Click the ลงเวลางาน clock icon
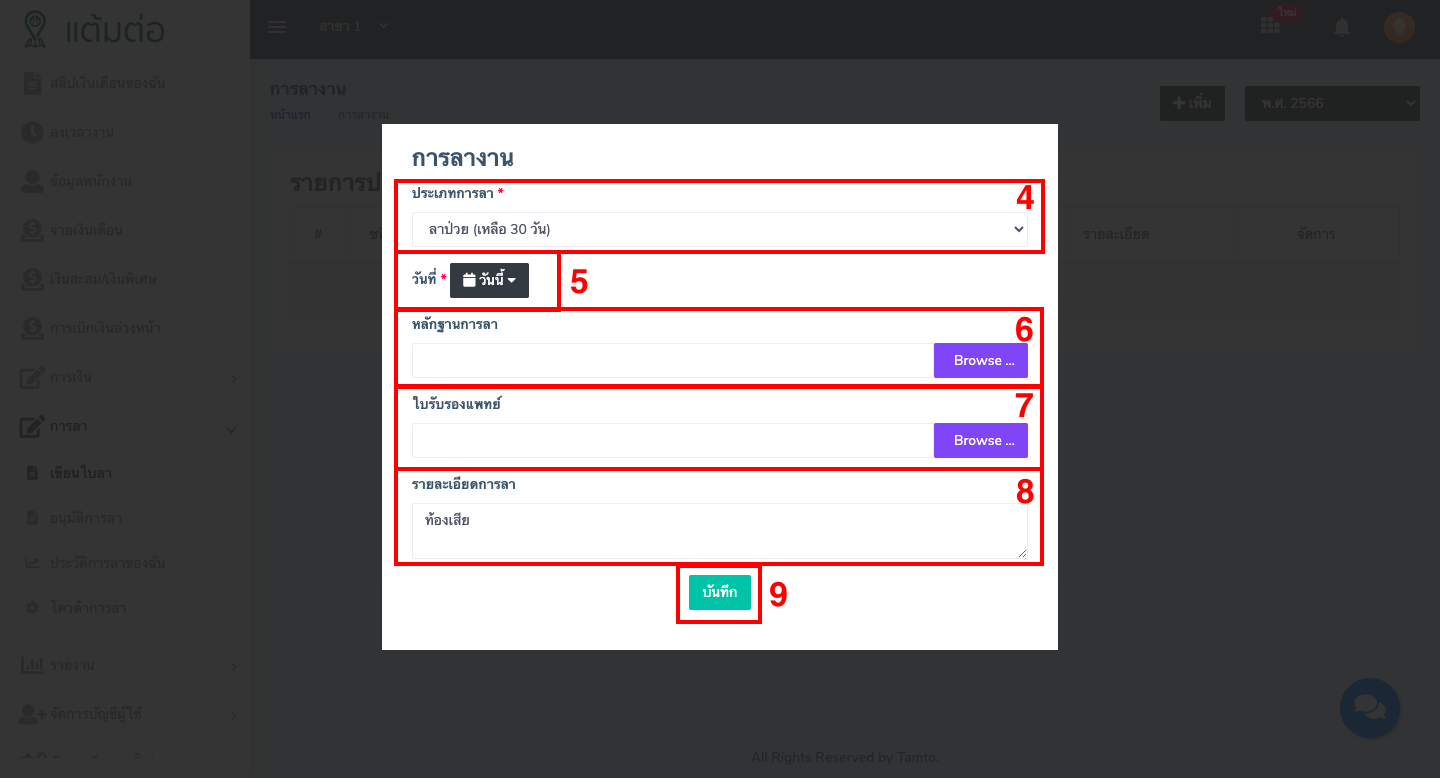The width and height of the screenshot is (1440, 778). click(x=32, y=132)
